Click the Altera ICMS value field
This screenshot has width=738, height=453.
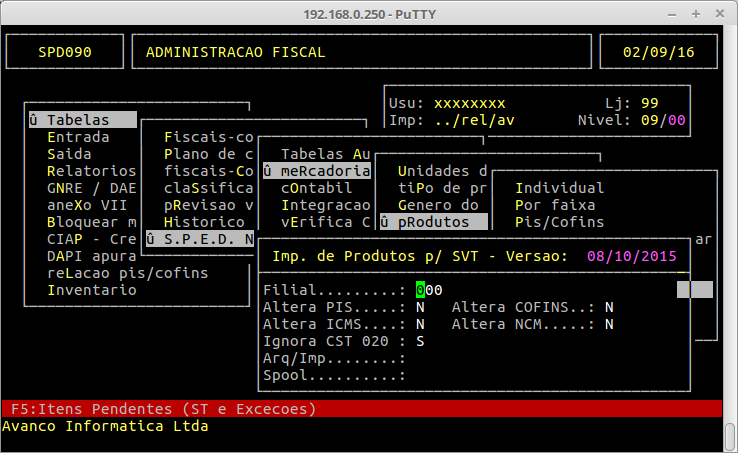[420, 324]
